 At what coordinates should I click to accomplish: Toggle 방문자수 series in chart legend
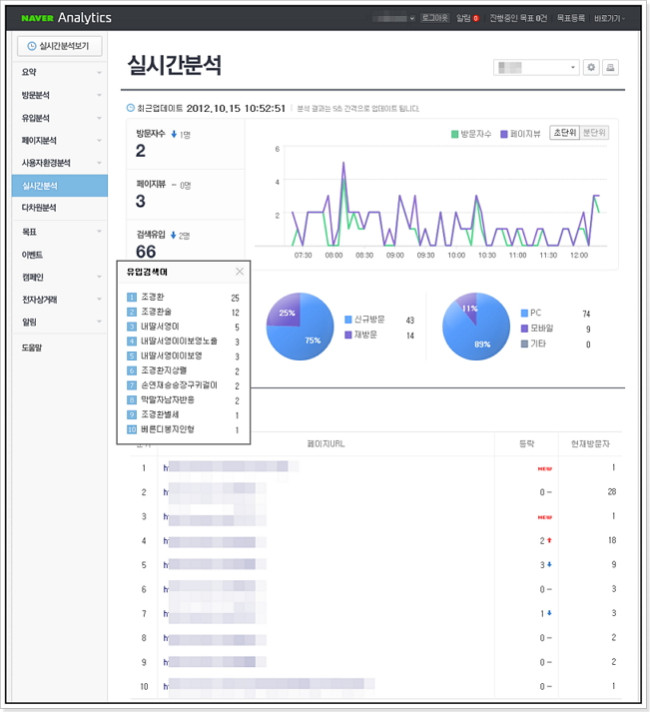click(x=471, y=134)
